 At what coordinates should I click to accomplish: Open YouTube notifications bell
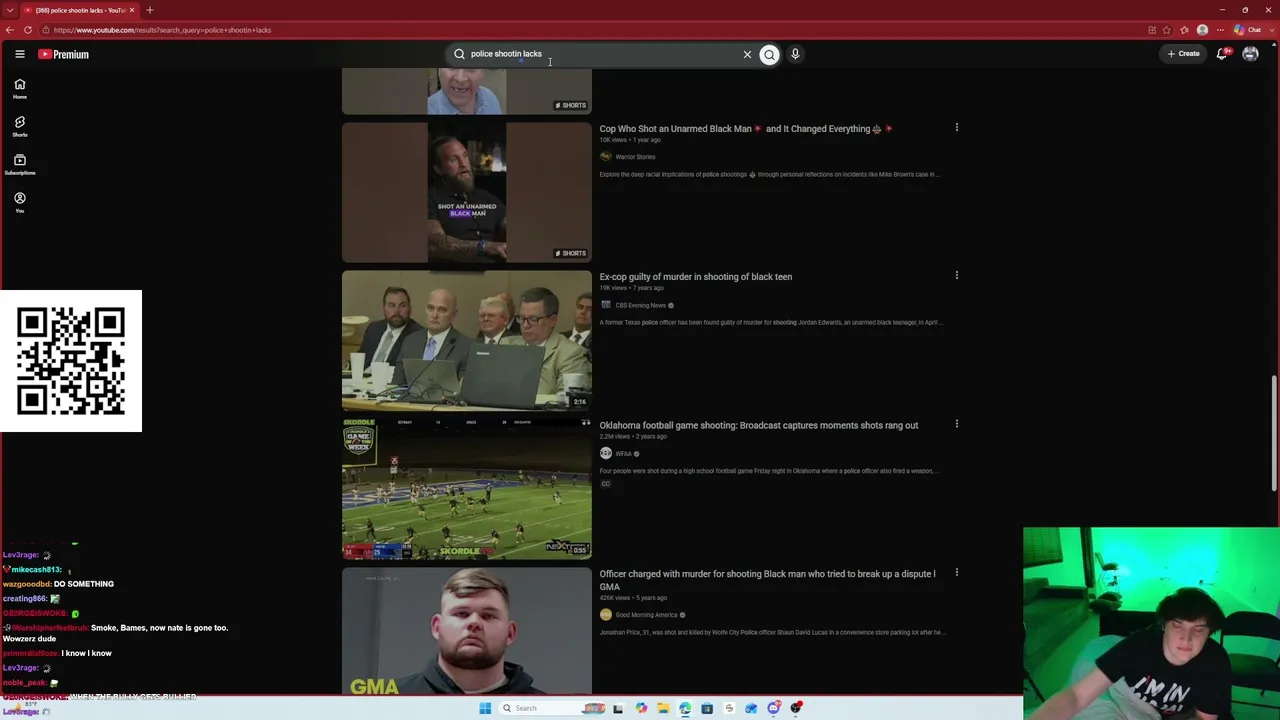click(x=1222, y=54)
